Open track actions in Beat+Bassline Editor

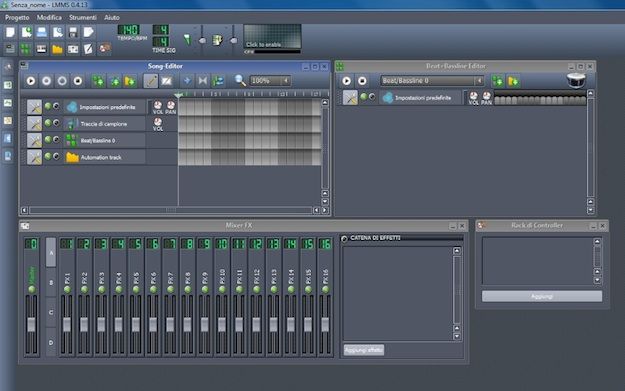coord(350,98)
